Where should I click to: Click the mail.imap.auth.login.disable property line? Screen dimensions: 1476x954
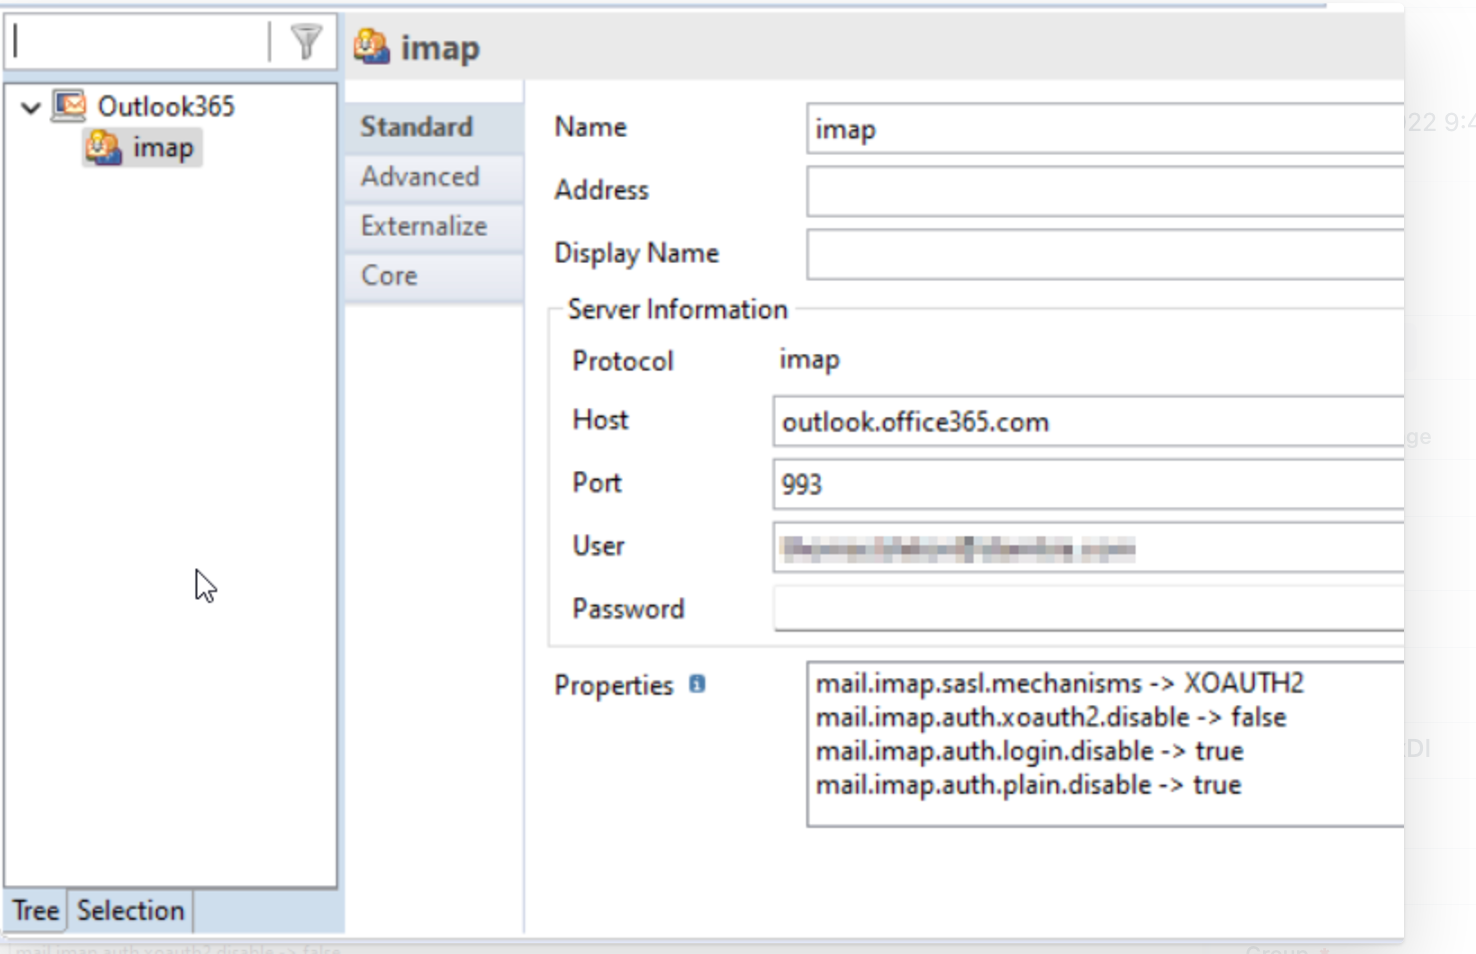point(1030,751)
